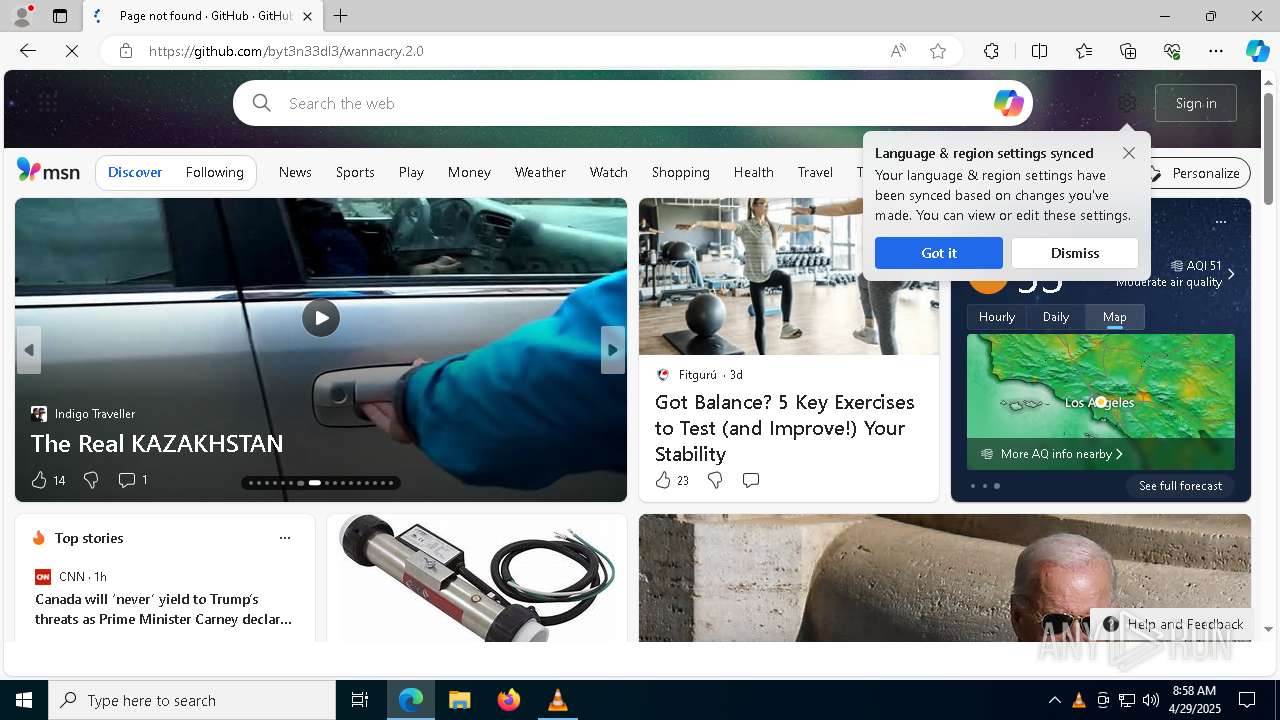Close the Language & region popup

click(x=1128, y=153)
